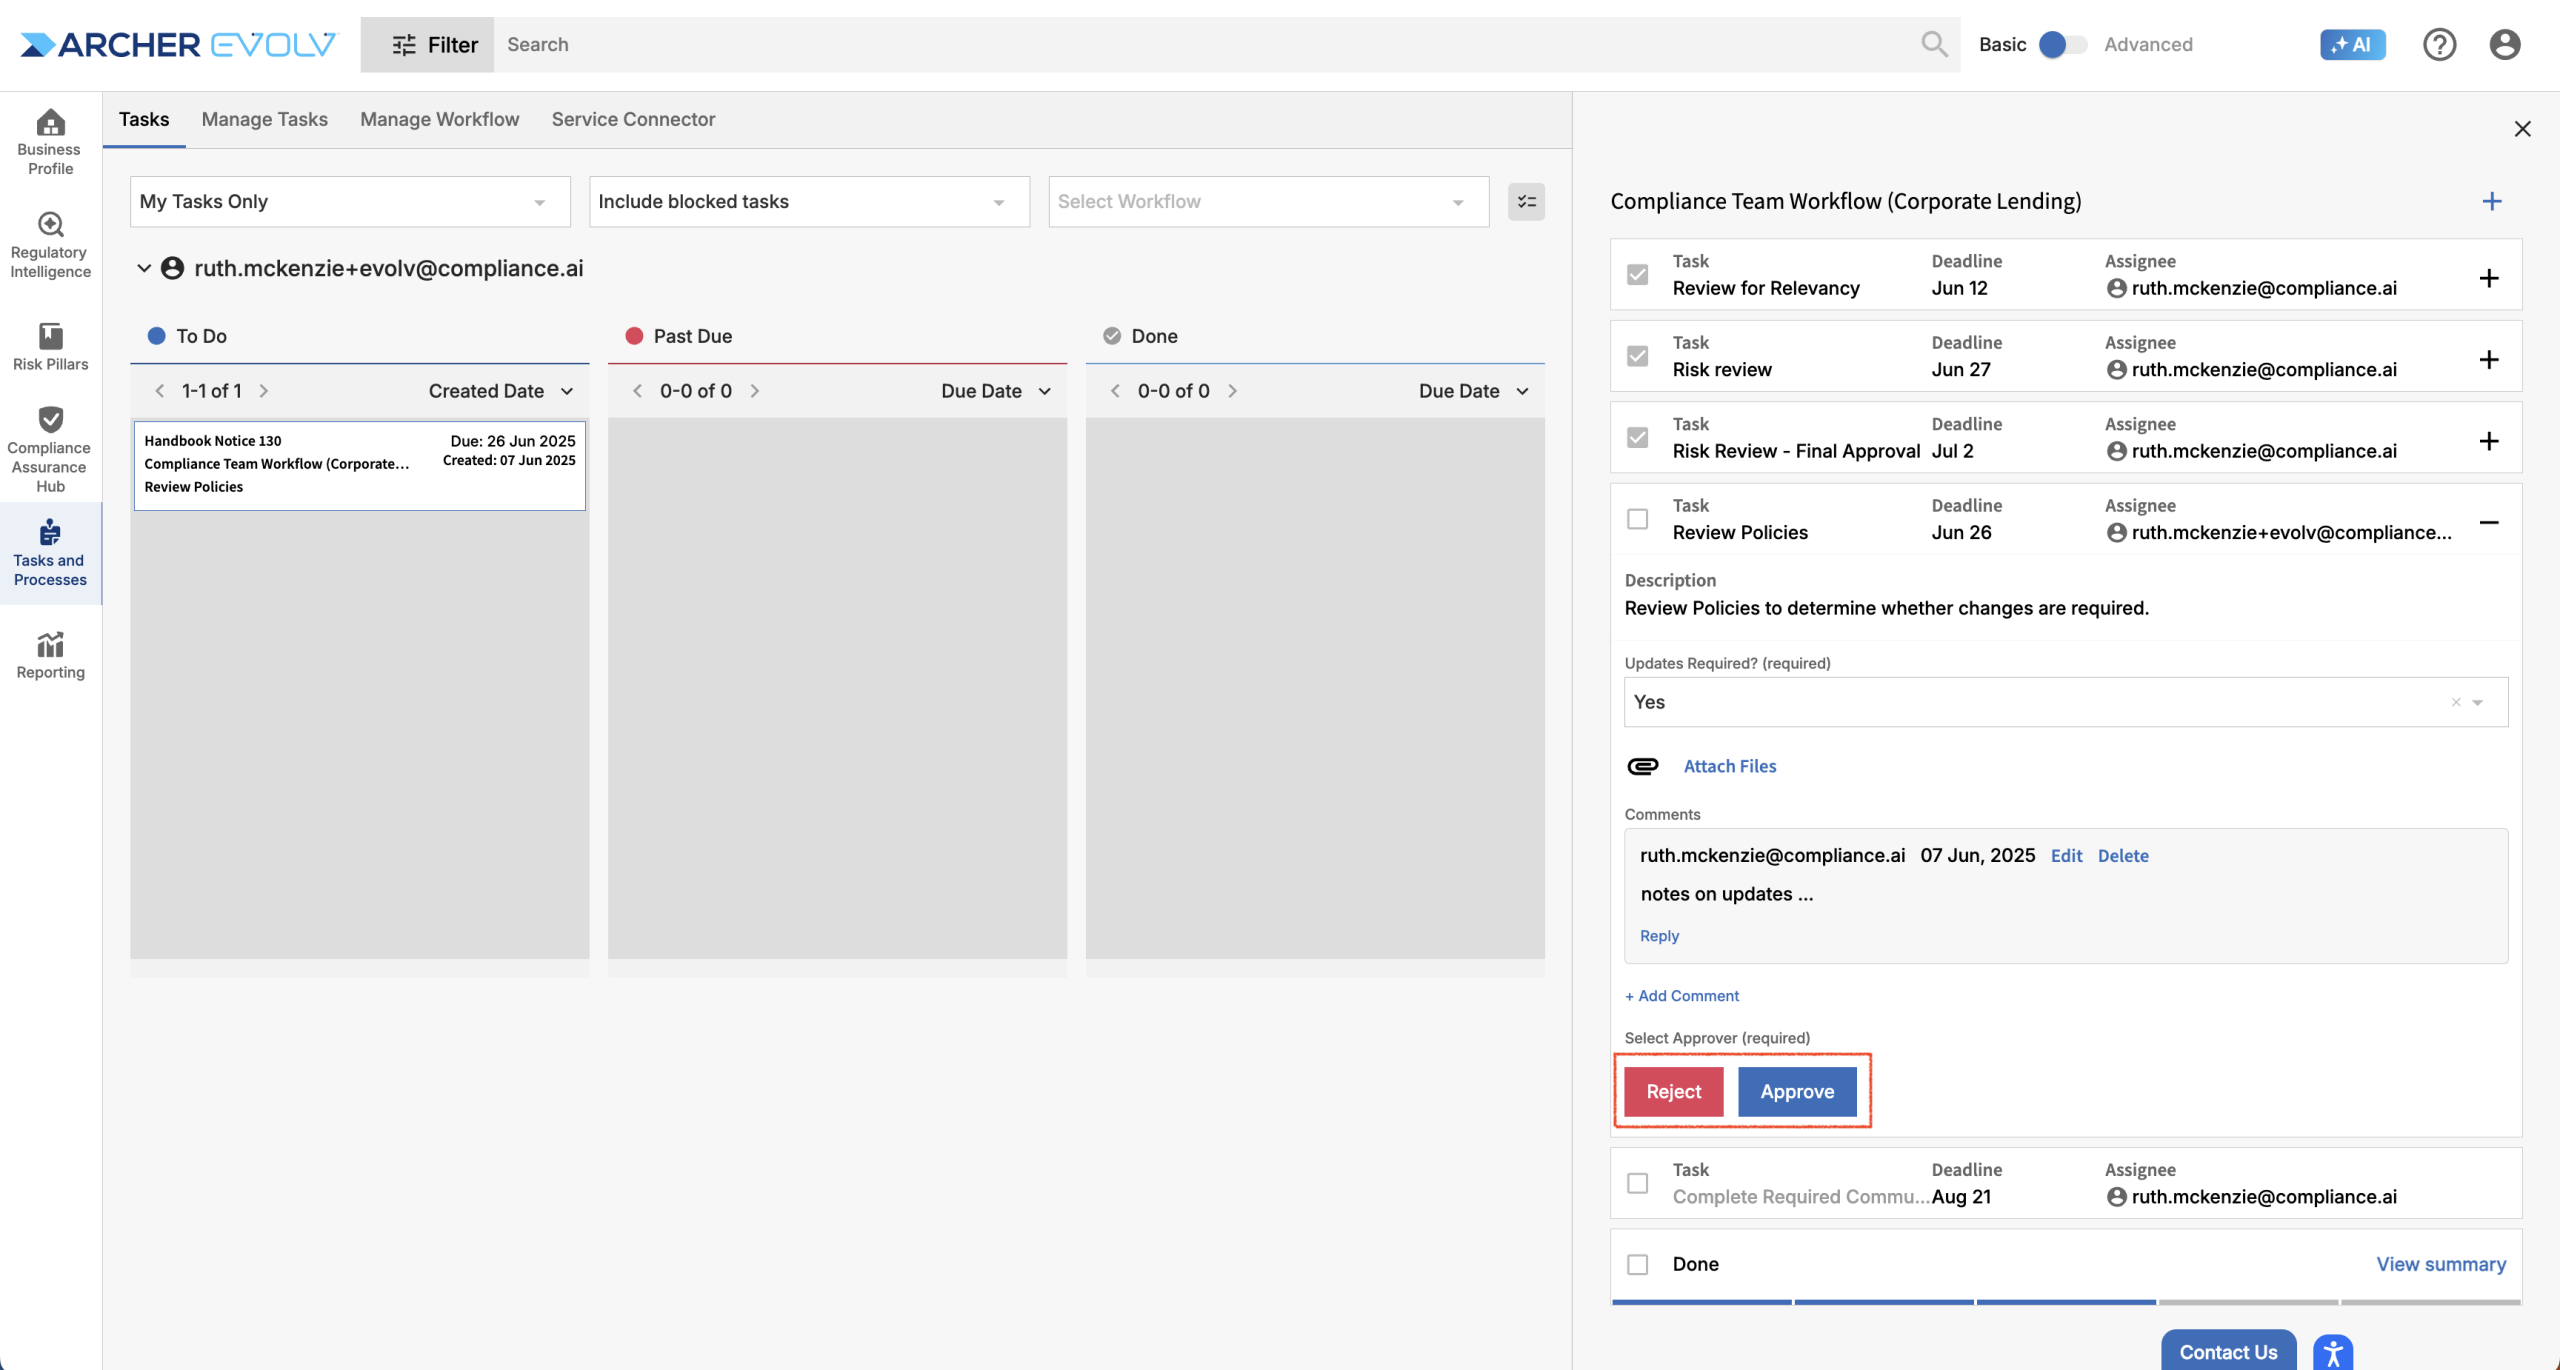Click the View summary link

(2440, 1264)
